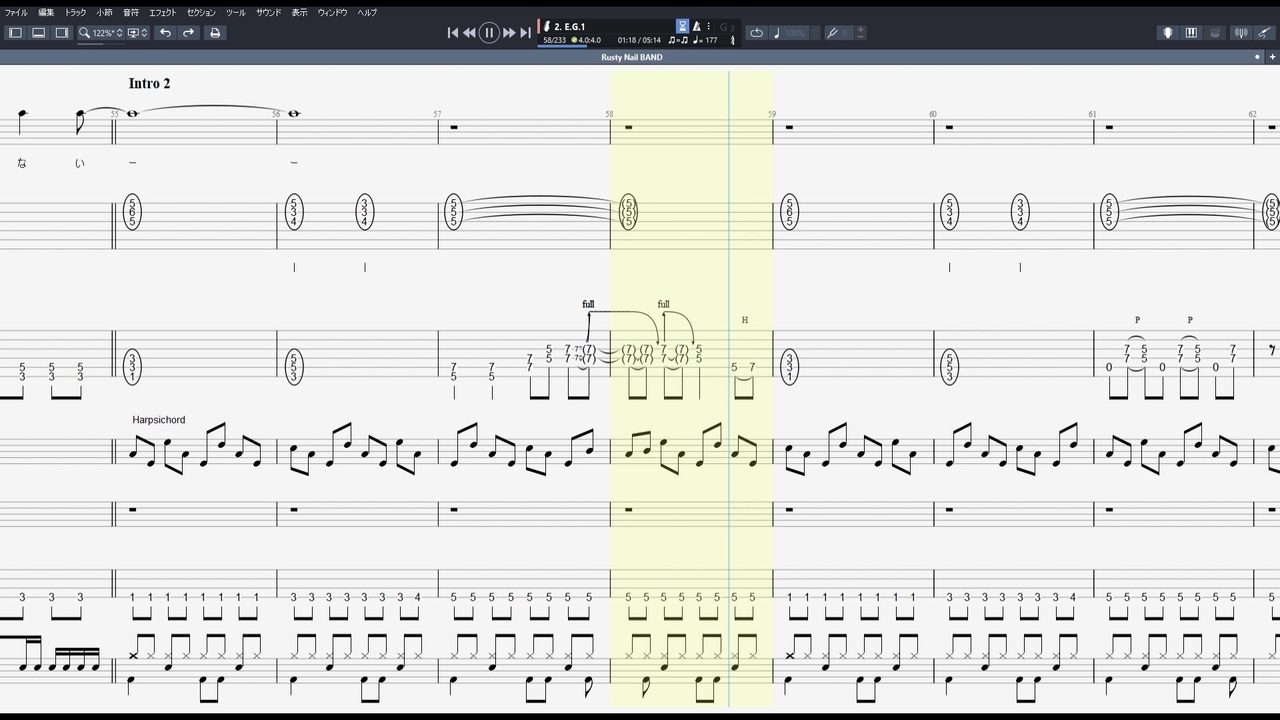Click the 5-6-5 chord in bar 55

[x=132, y=212]
